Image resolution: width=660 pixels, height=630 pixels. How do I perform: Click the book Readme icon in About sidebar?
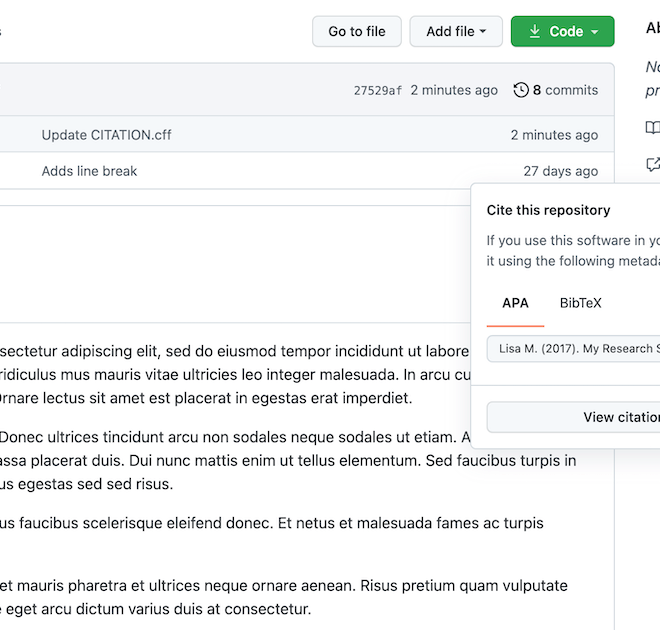click(653, 128)
